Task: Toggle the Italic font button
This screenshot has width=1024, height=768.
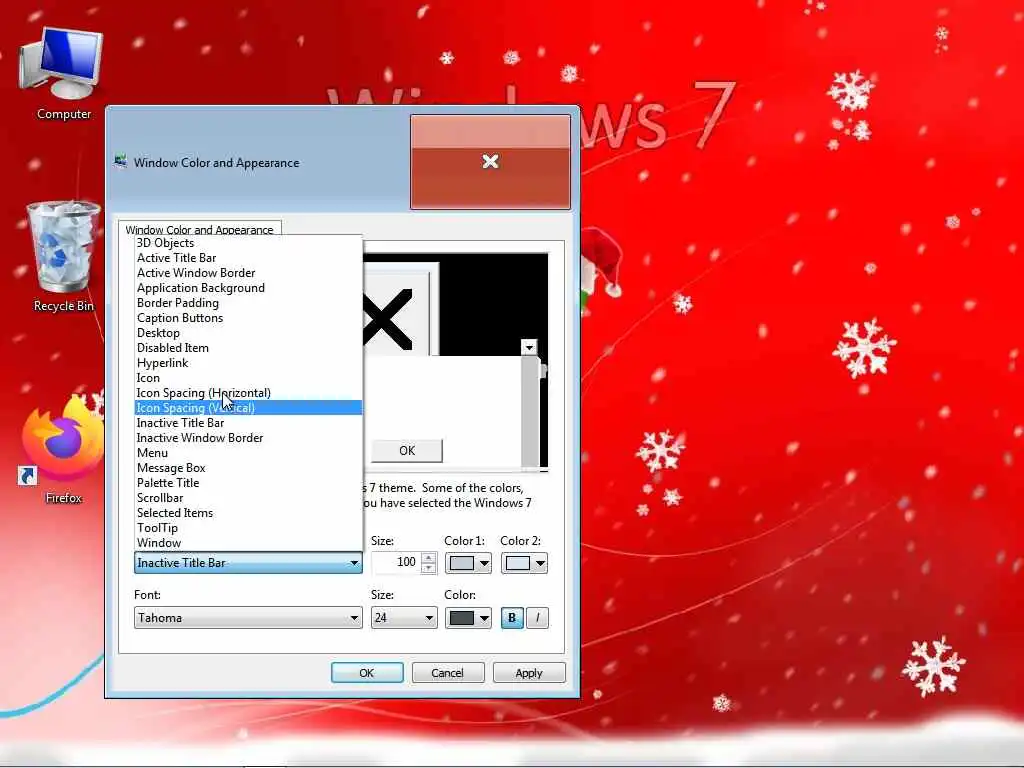Action: coord(537,618)
